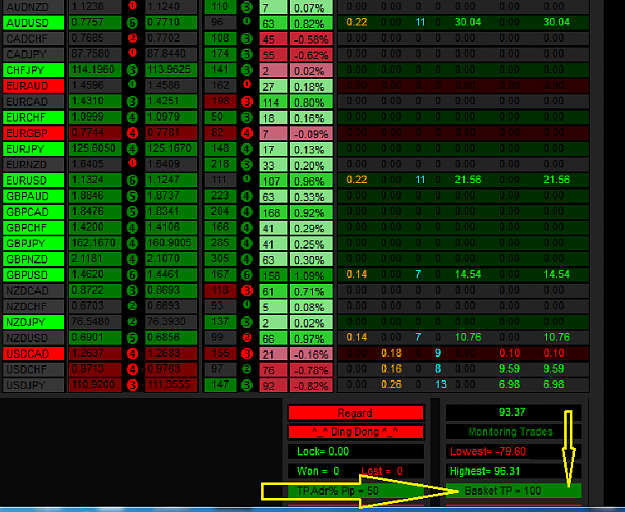Click the Highest= 96.31 readout
The height and width of the screenshot is (512, 625).
[485, 471]
